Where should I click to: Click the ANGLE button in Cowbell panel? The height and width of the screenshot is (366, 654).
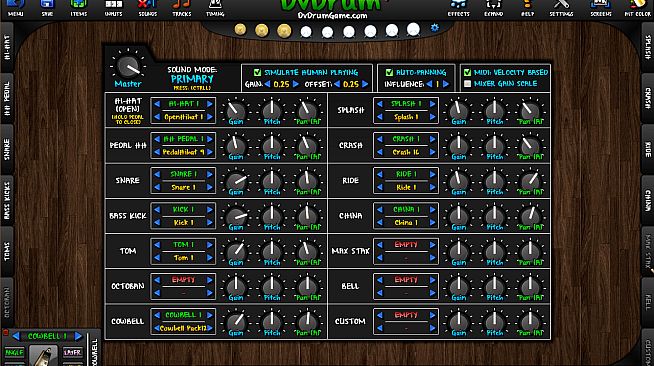14,353
